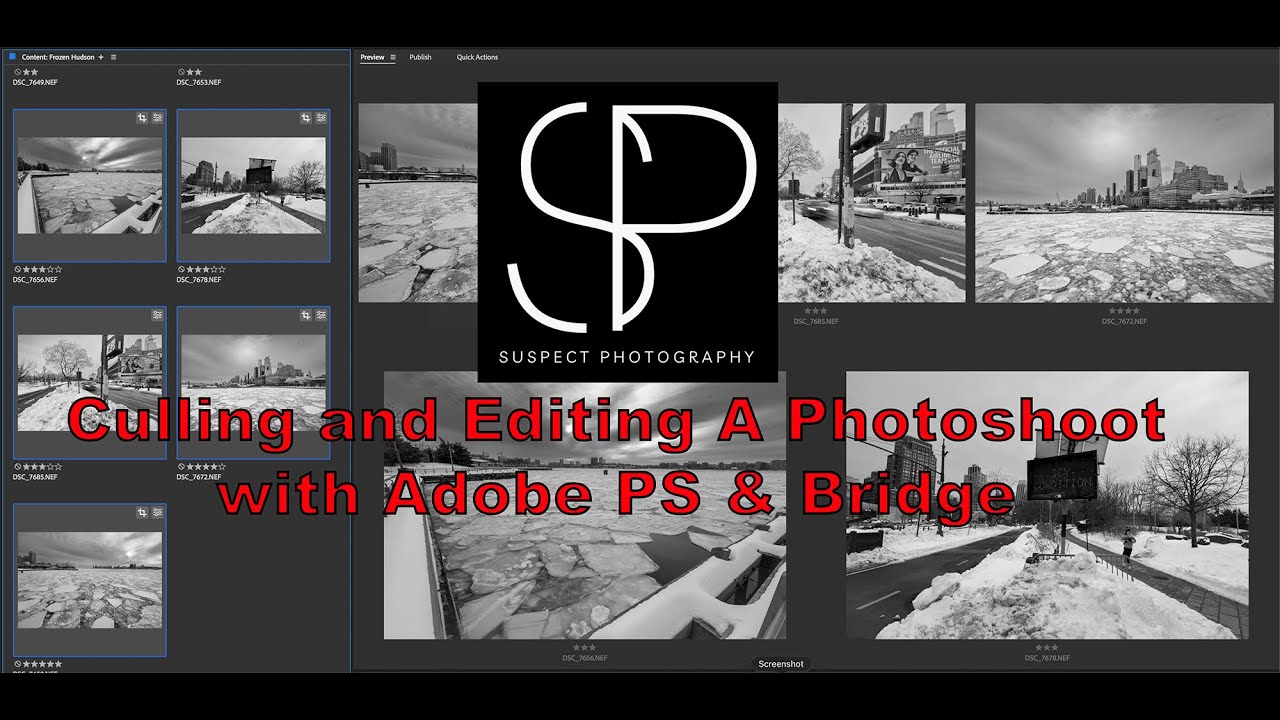
Task: Select the DSC_7656.NEF thumbnail in Content panel
Action: point(90,186)
